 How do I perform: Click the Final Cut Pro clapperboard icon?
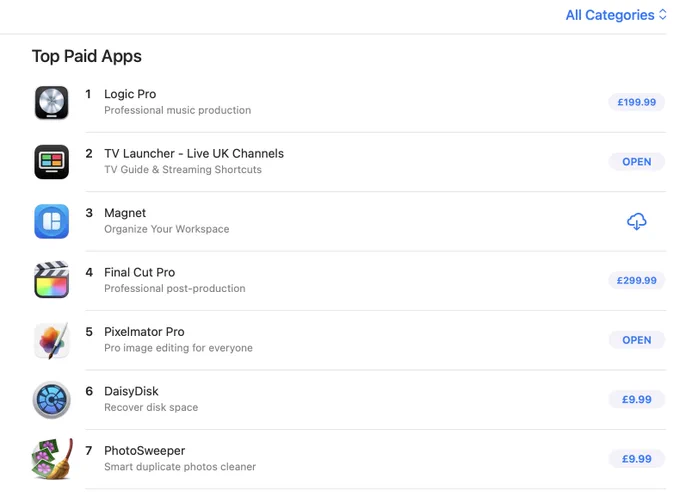coord(52,280)
